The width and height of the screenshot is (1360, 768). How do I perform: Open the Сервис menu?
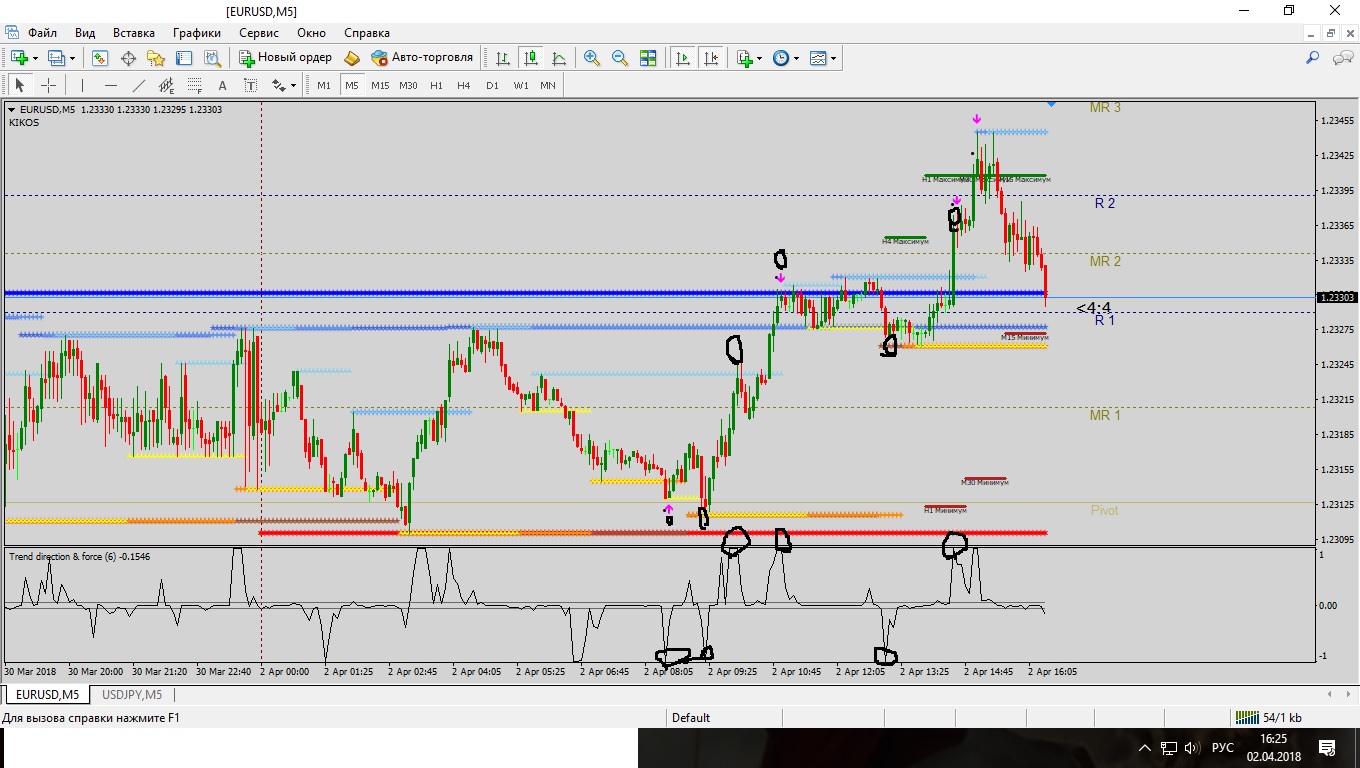click(259, 33)
